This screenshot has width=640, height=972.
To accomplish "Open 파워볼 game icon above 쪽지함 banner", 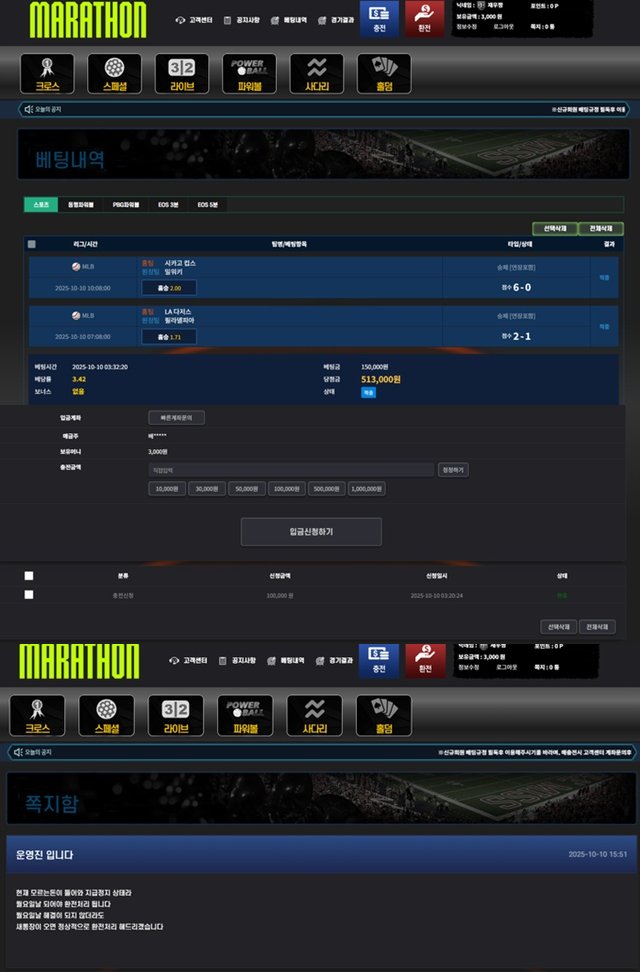I will click(245, 715).
